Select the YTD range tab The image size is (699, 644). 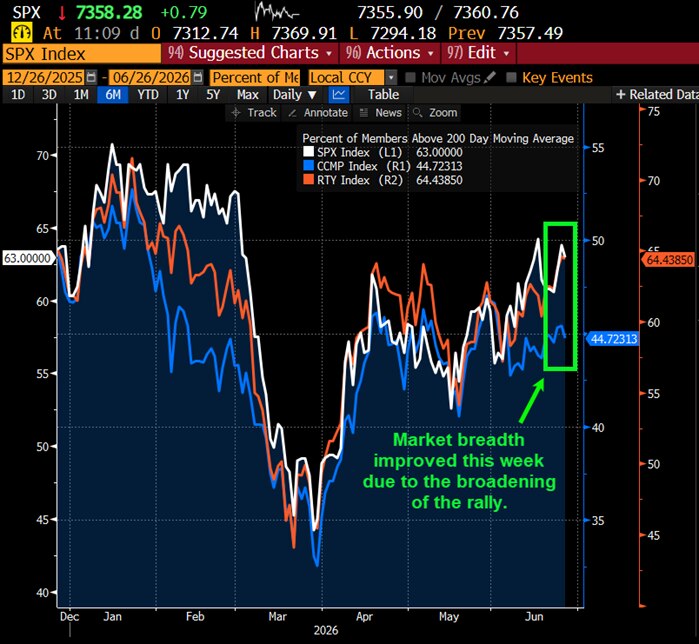coord(148,94)
